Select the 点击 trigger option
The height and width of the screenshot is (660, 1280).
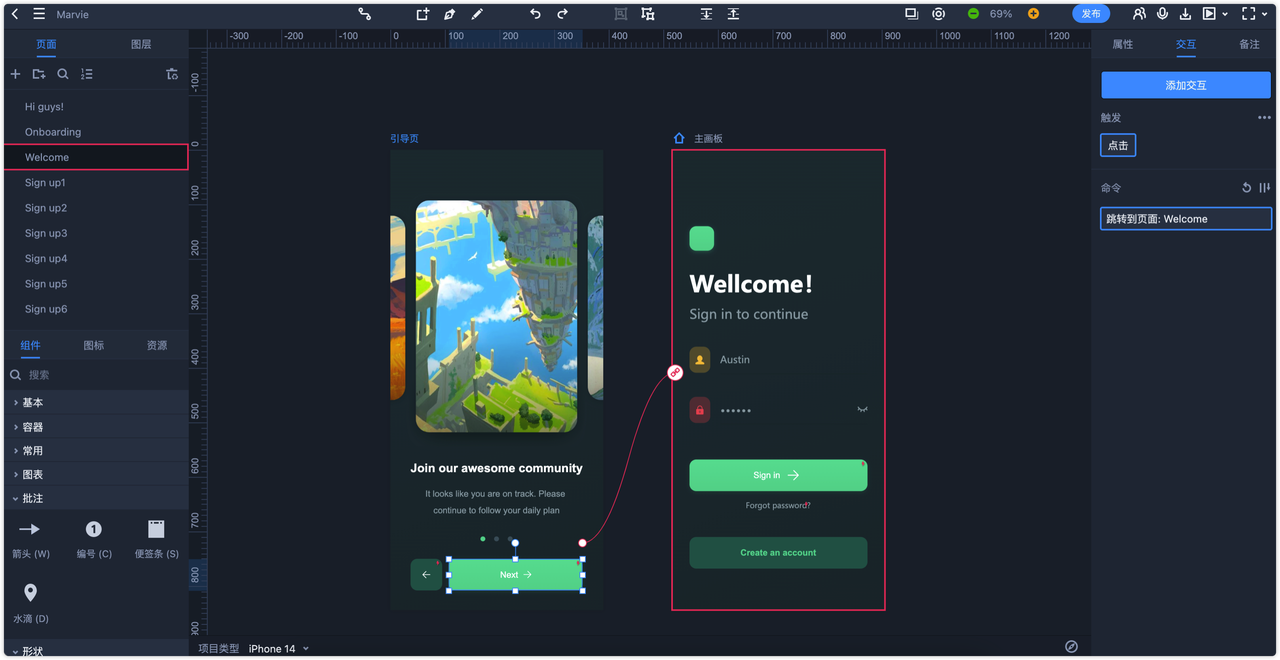[x=1118, y=145]
